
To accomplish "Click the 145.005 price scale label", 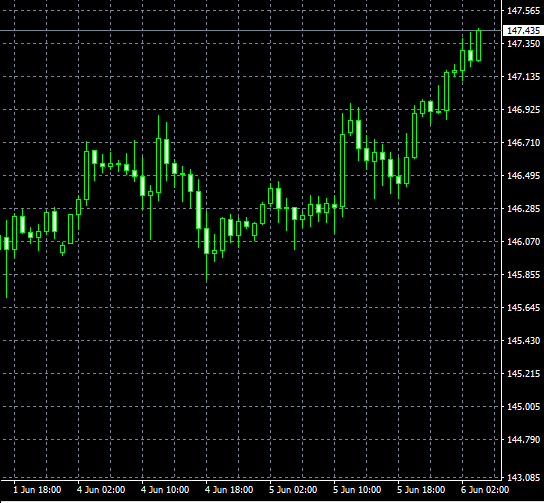I will click(x=524, y=407).
